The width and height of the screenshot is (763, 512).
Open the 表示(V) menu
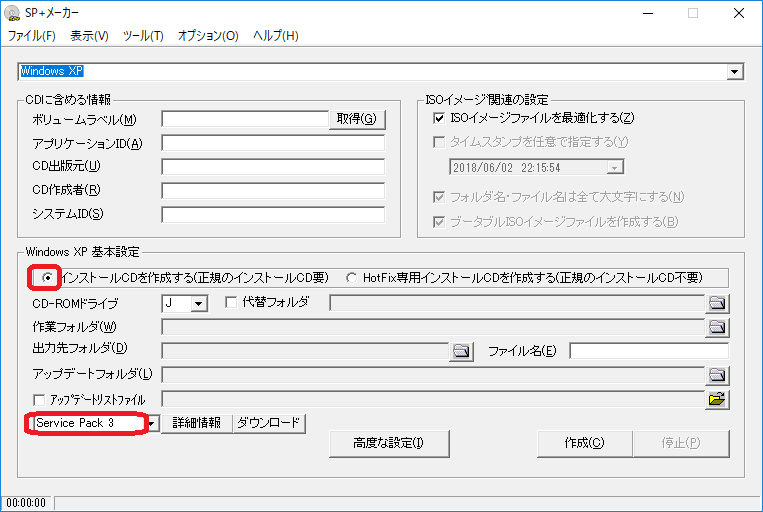pos(89,36)
